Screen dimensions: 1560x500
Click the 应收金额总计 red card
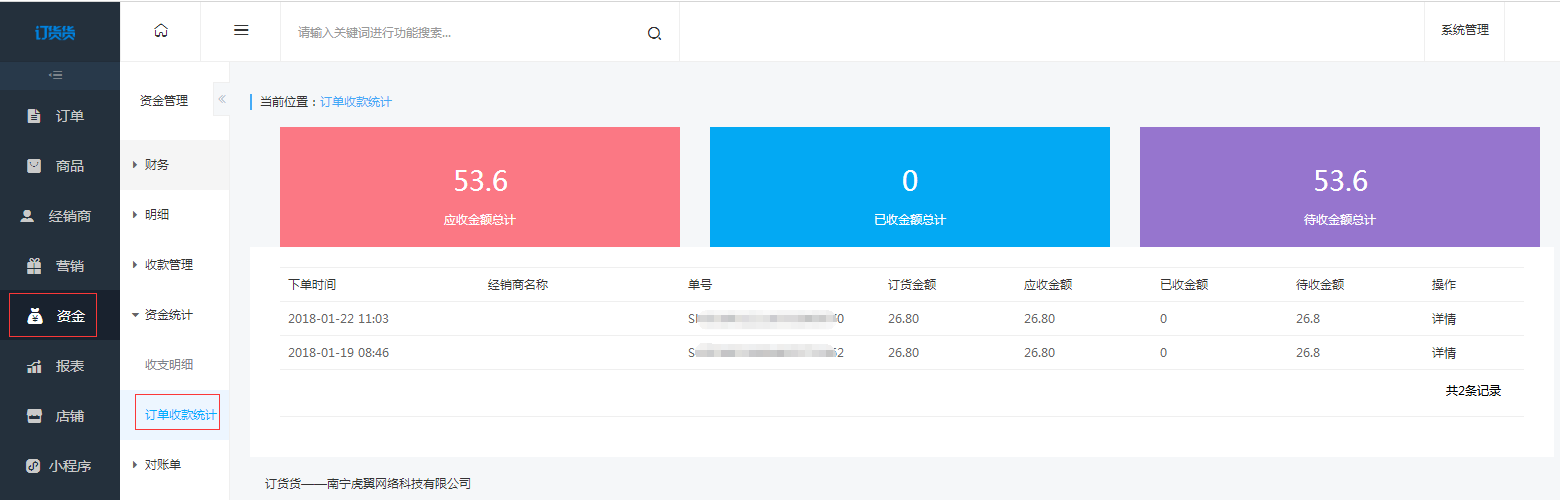480,187
